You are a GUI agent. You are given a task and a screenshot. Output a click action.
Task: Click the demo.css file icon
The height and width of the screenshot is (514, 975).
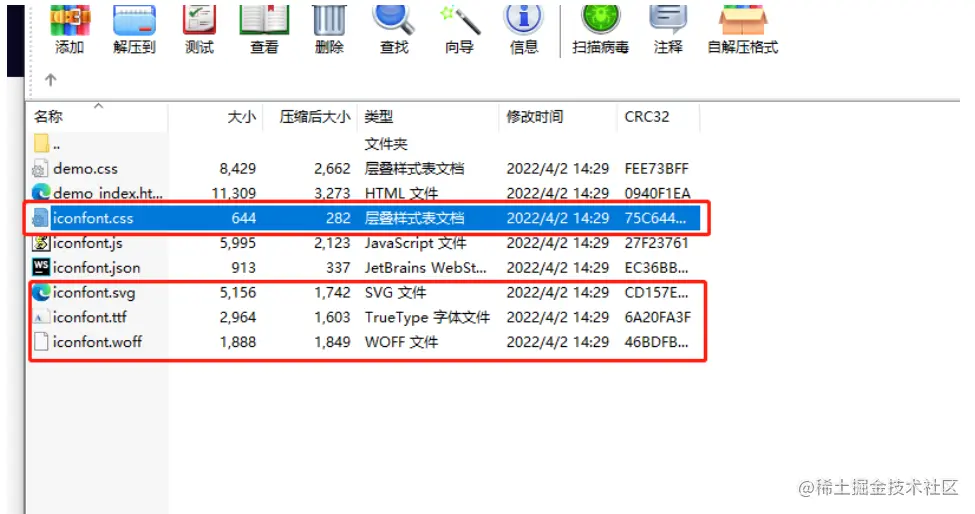(x=40, y=168)
